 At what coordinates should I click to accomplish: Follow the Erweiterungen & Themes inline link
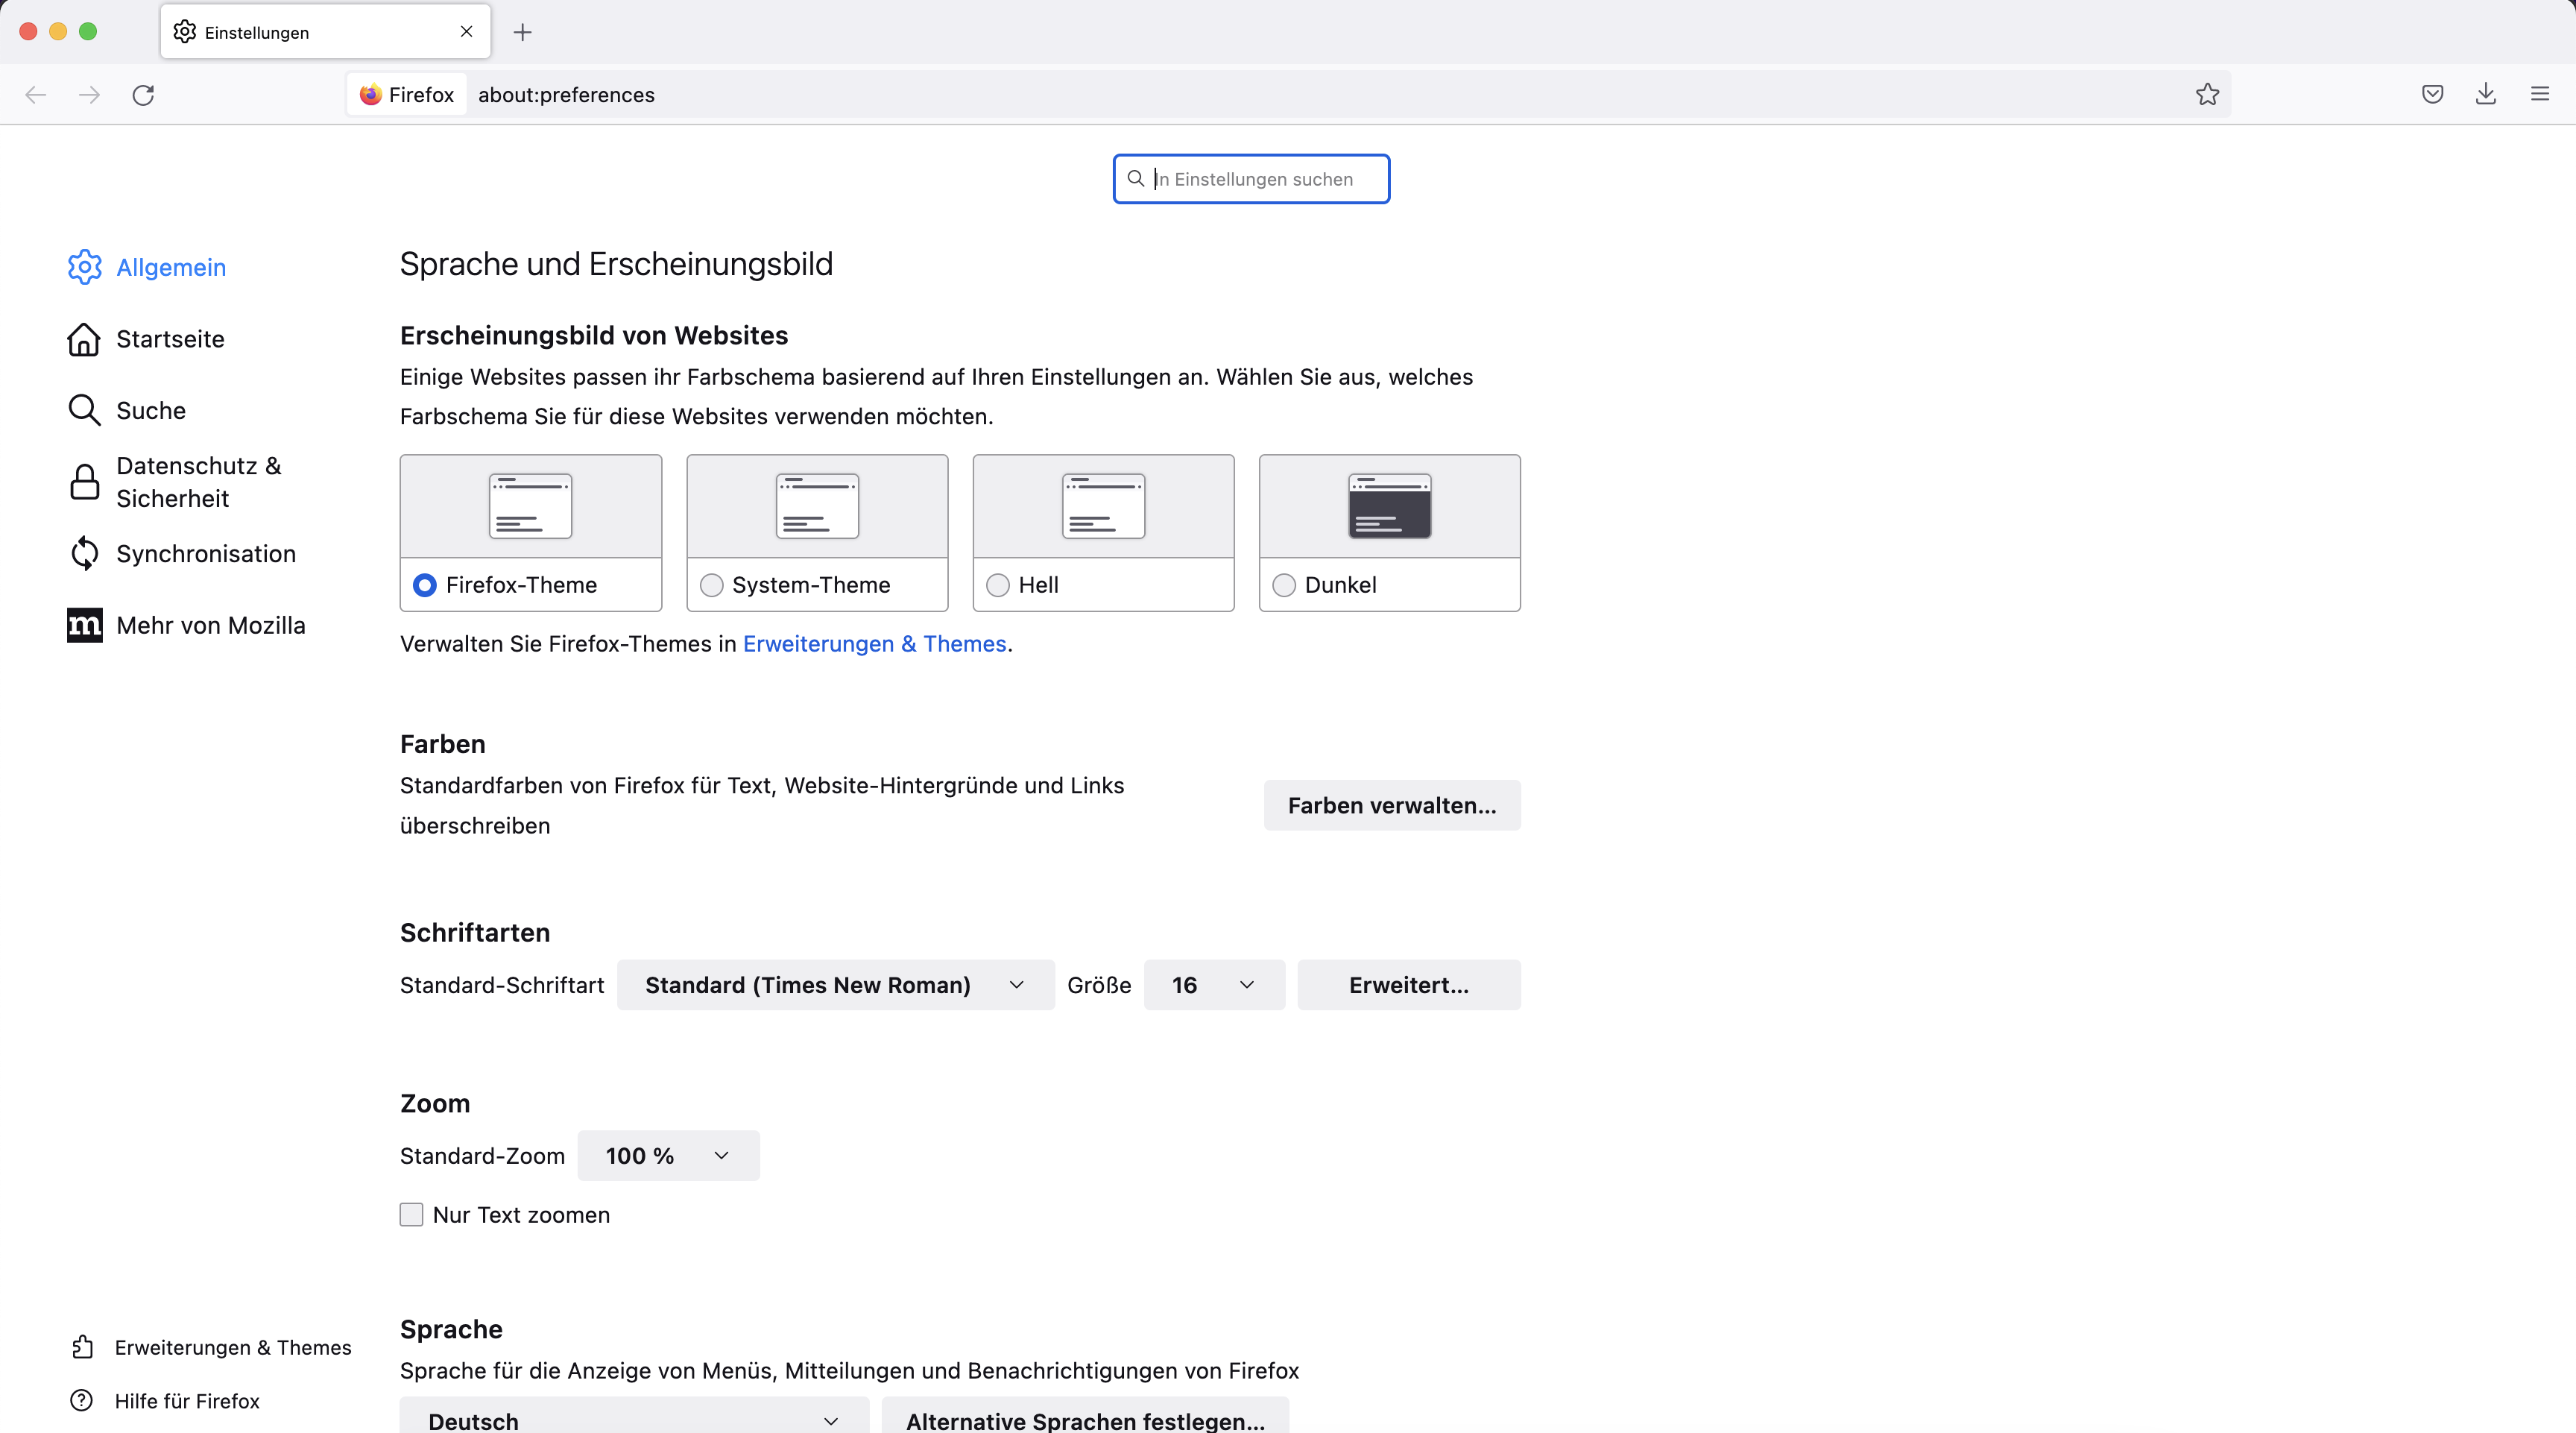(874, 644)
